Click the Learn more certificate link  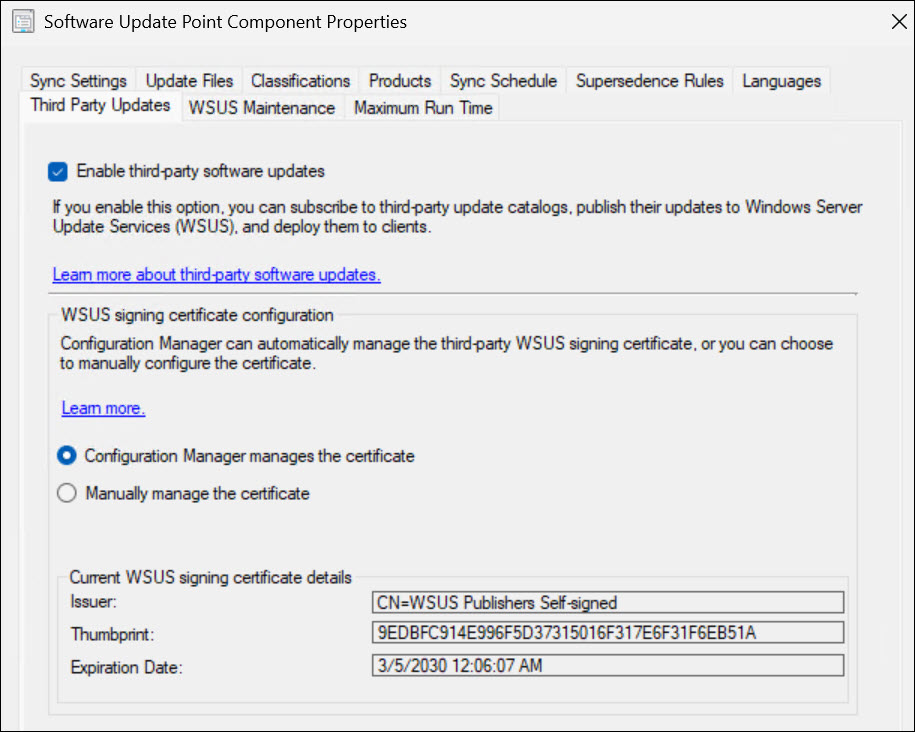pos(103,408)
